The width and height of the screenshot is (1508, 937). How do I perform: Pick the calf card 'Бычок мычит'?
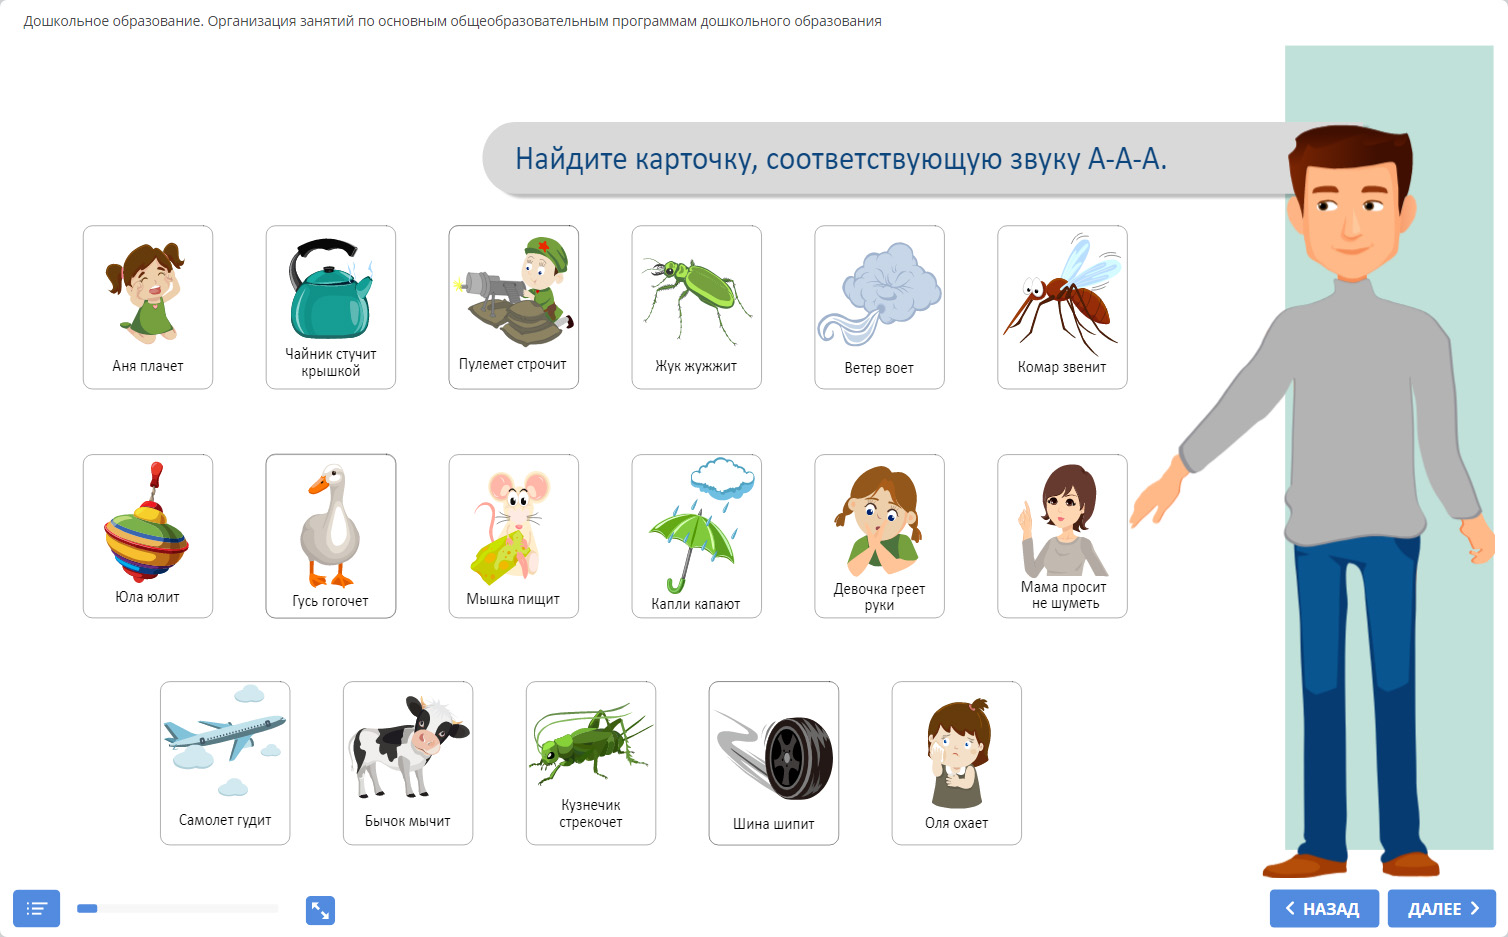pos(408,763)
